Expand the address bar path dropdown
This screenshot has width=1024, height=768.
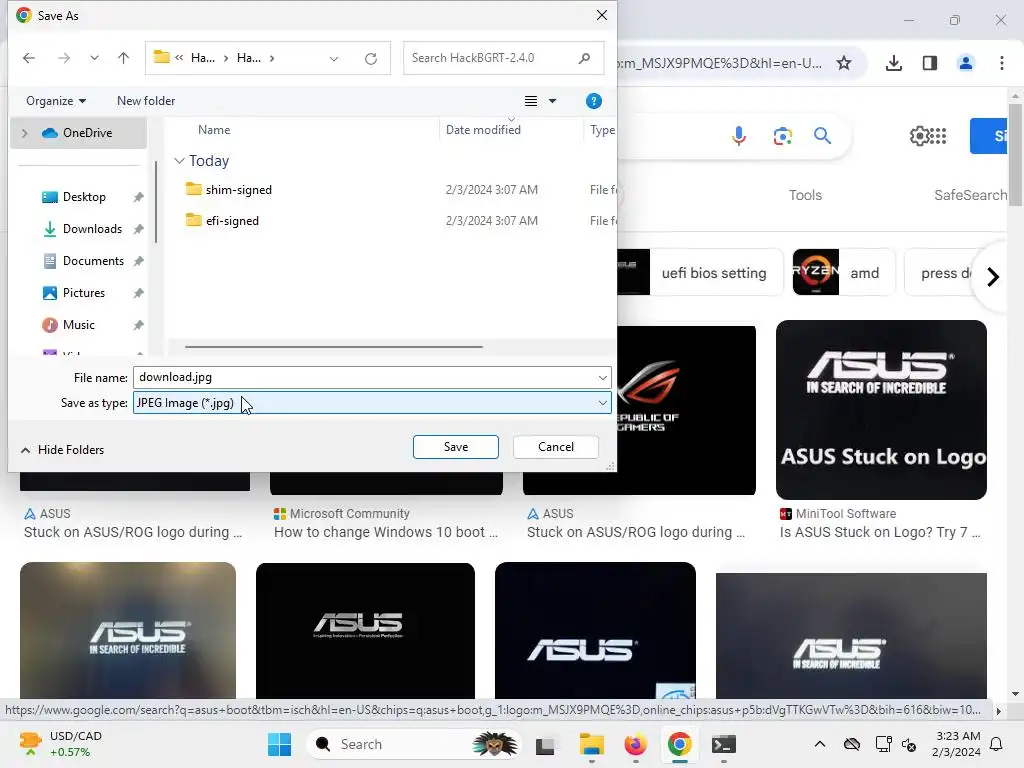tap(334, 59)
